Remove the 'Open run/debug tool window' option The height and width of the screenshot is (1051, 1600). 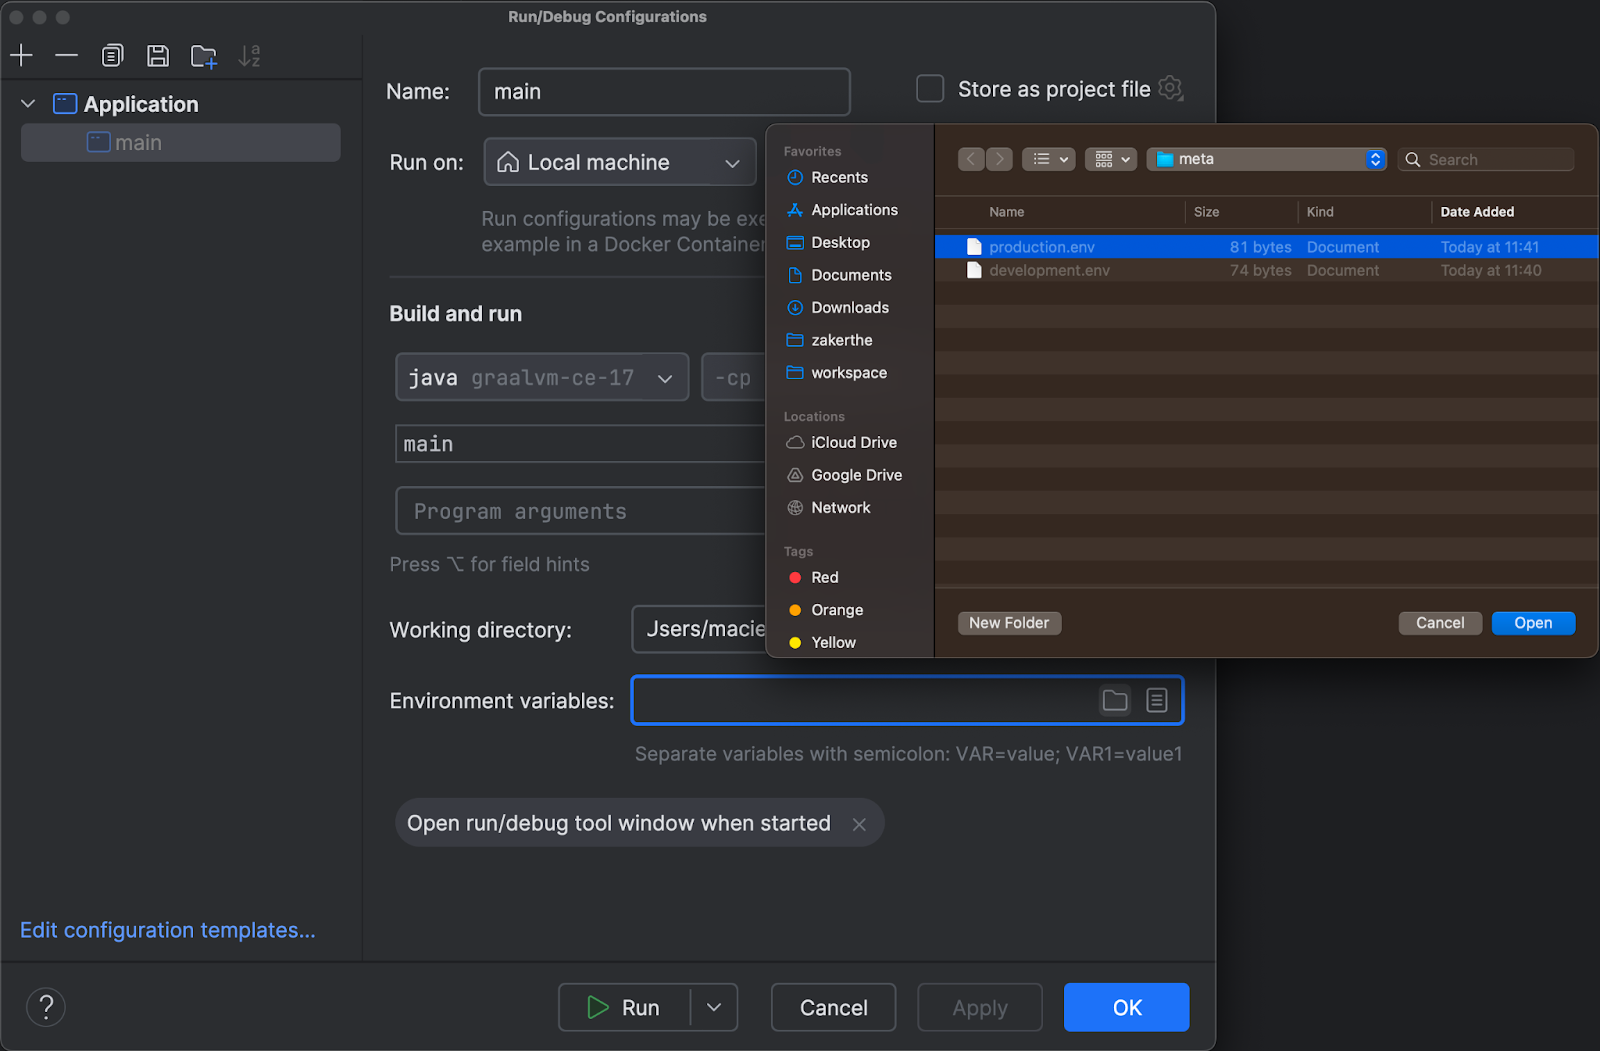tap(859, 824)
